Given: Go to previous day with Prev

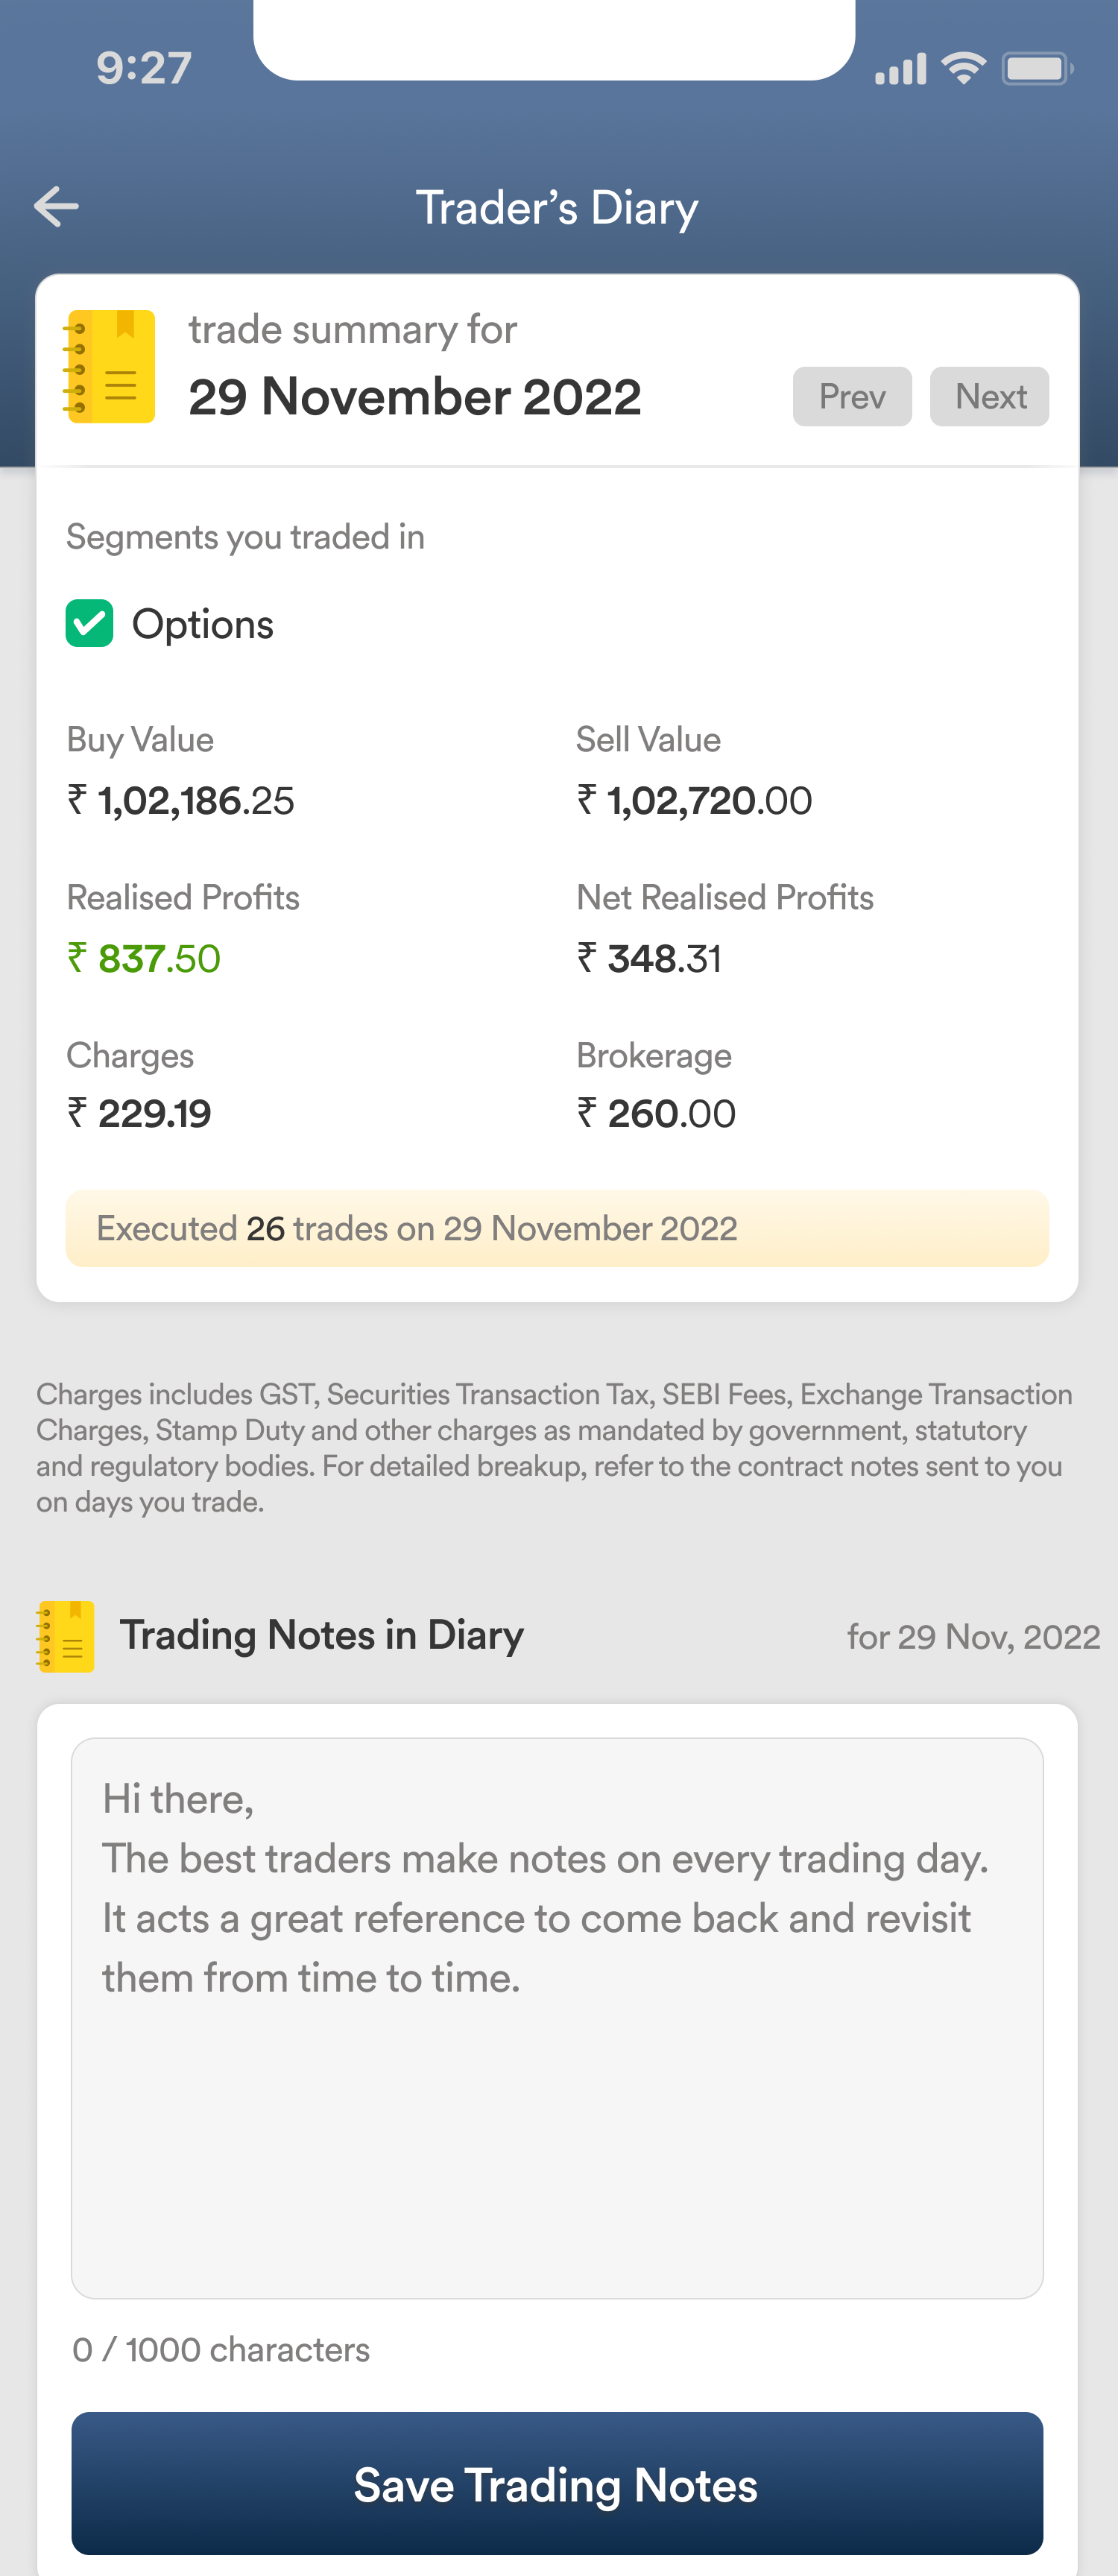Looking at the screenshot, I should coord(852,396).
